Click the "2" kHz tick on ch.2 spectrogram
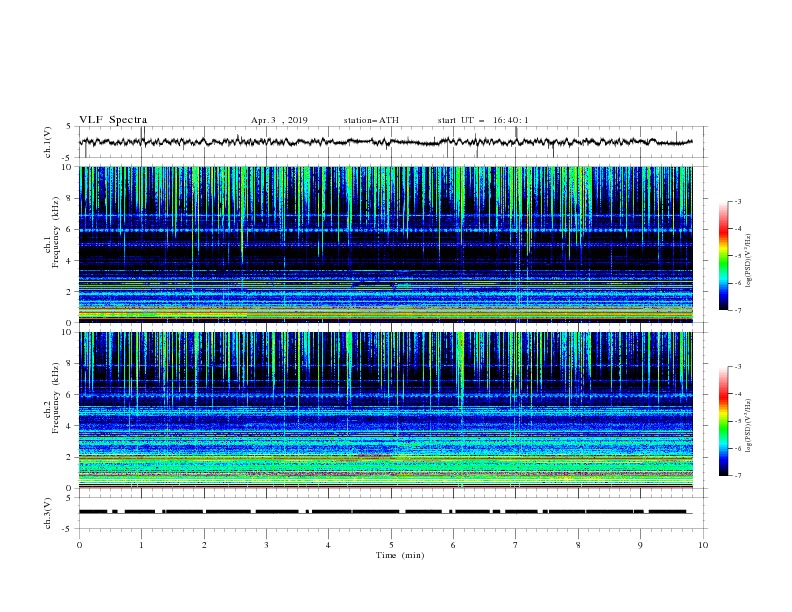Image resolution: width=792 pixels, height=612 pixels. tap(69, 457)
